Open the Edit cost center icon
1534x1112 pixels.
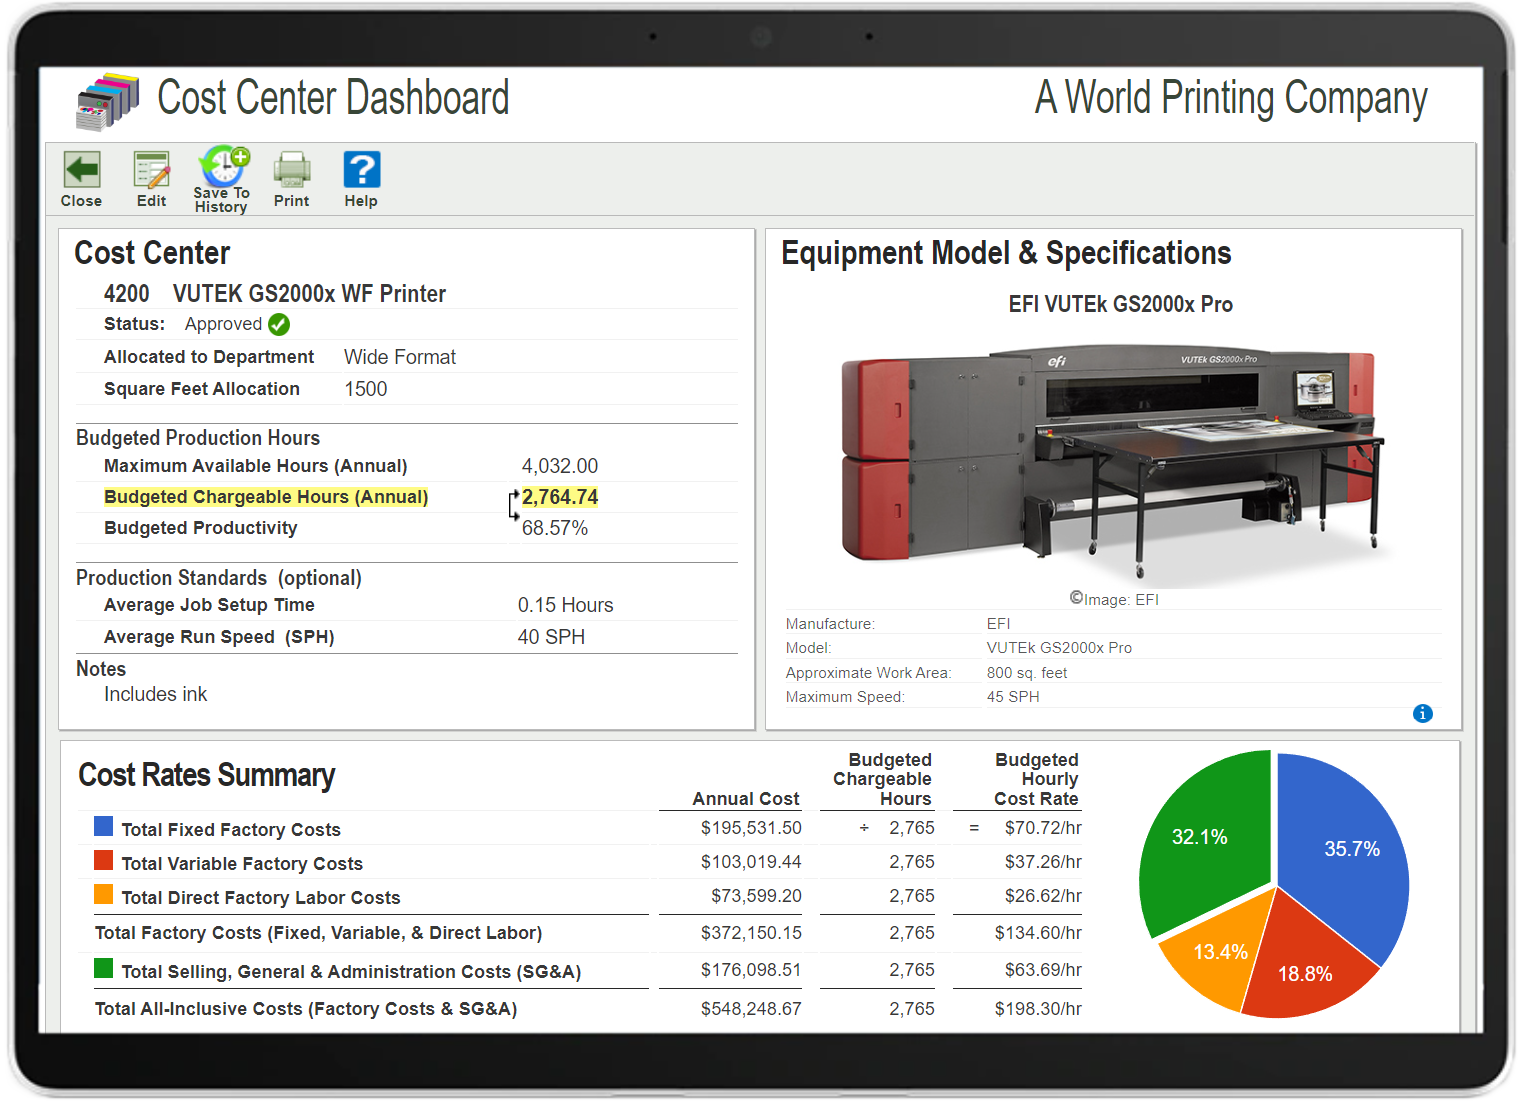pos(152,170)
